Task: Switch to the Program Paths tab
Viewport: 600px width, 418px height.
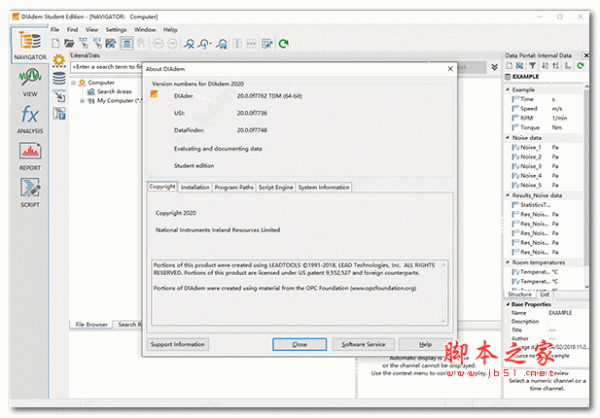Action: click(x=234, y=187)
